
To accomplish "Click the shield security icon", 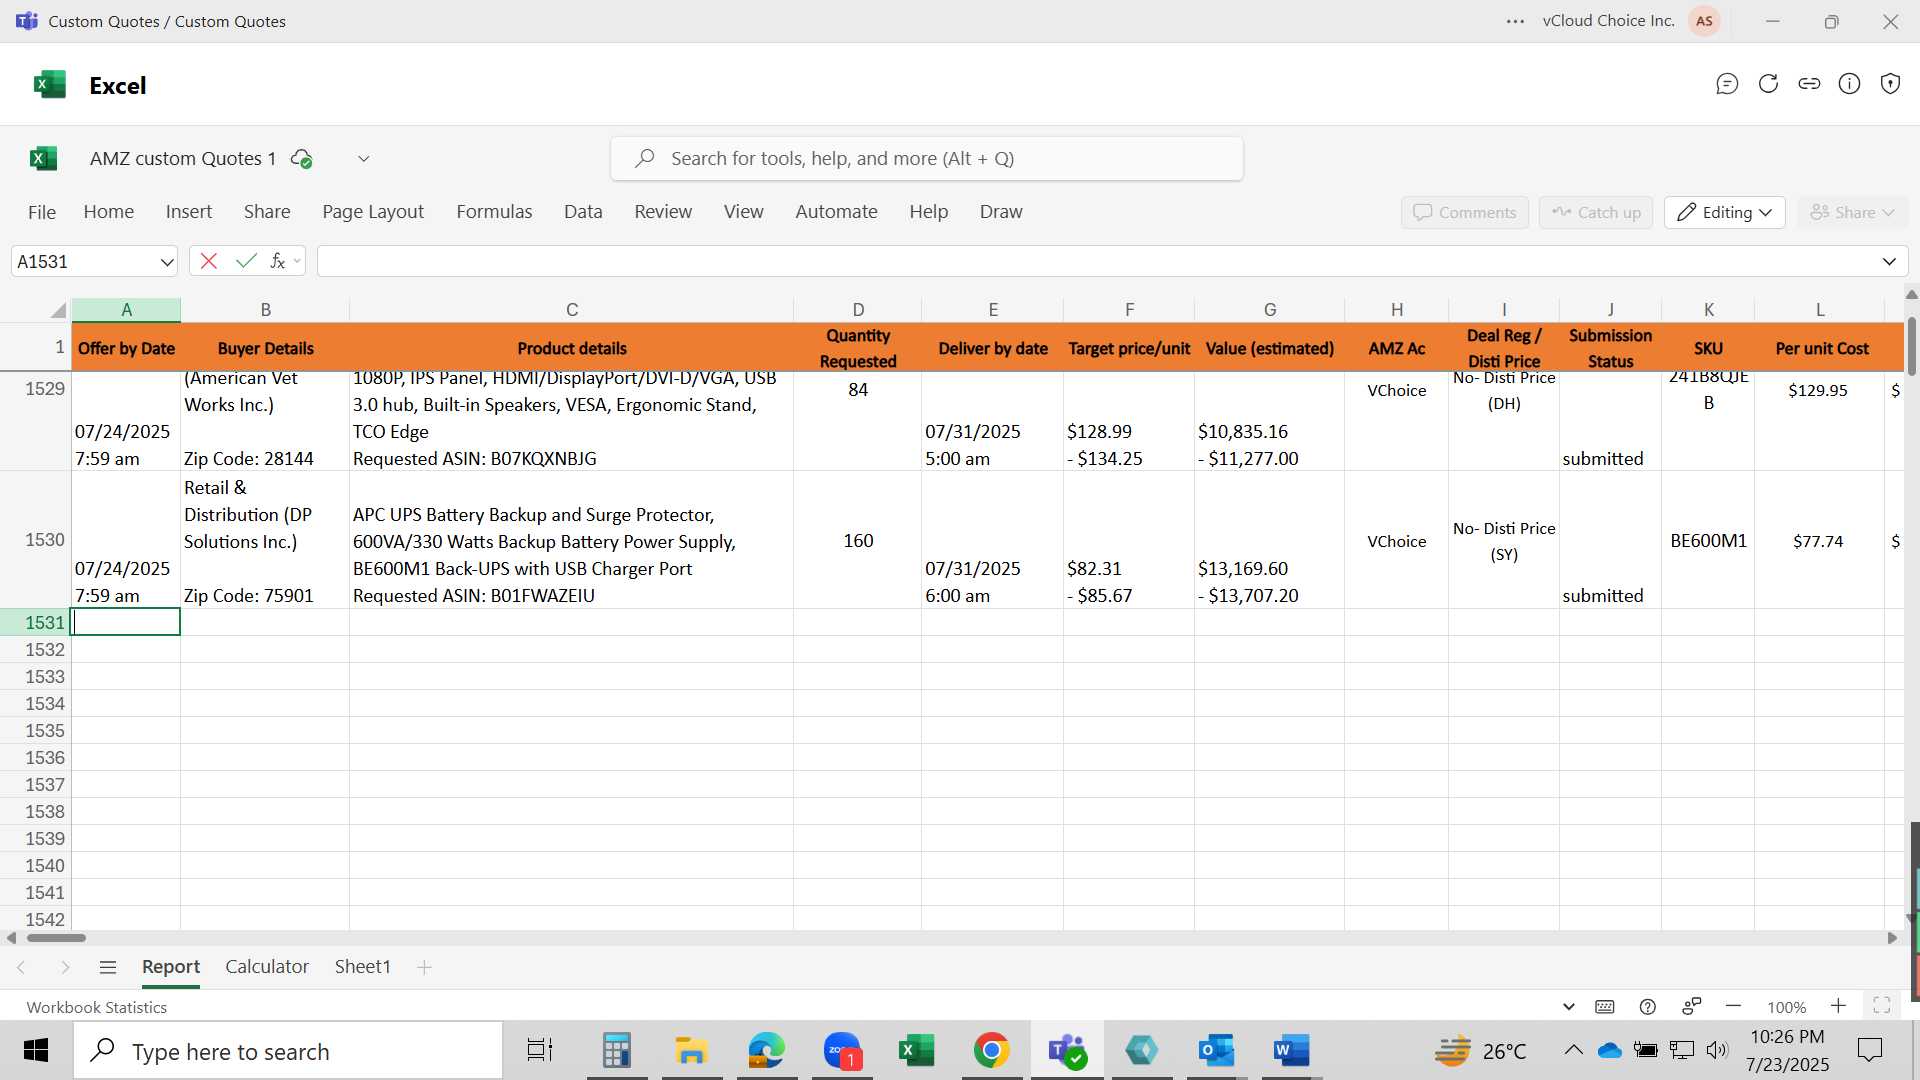I will [x=1890, y=84].
